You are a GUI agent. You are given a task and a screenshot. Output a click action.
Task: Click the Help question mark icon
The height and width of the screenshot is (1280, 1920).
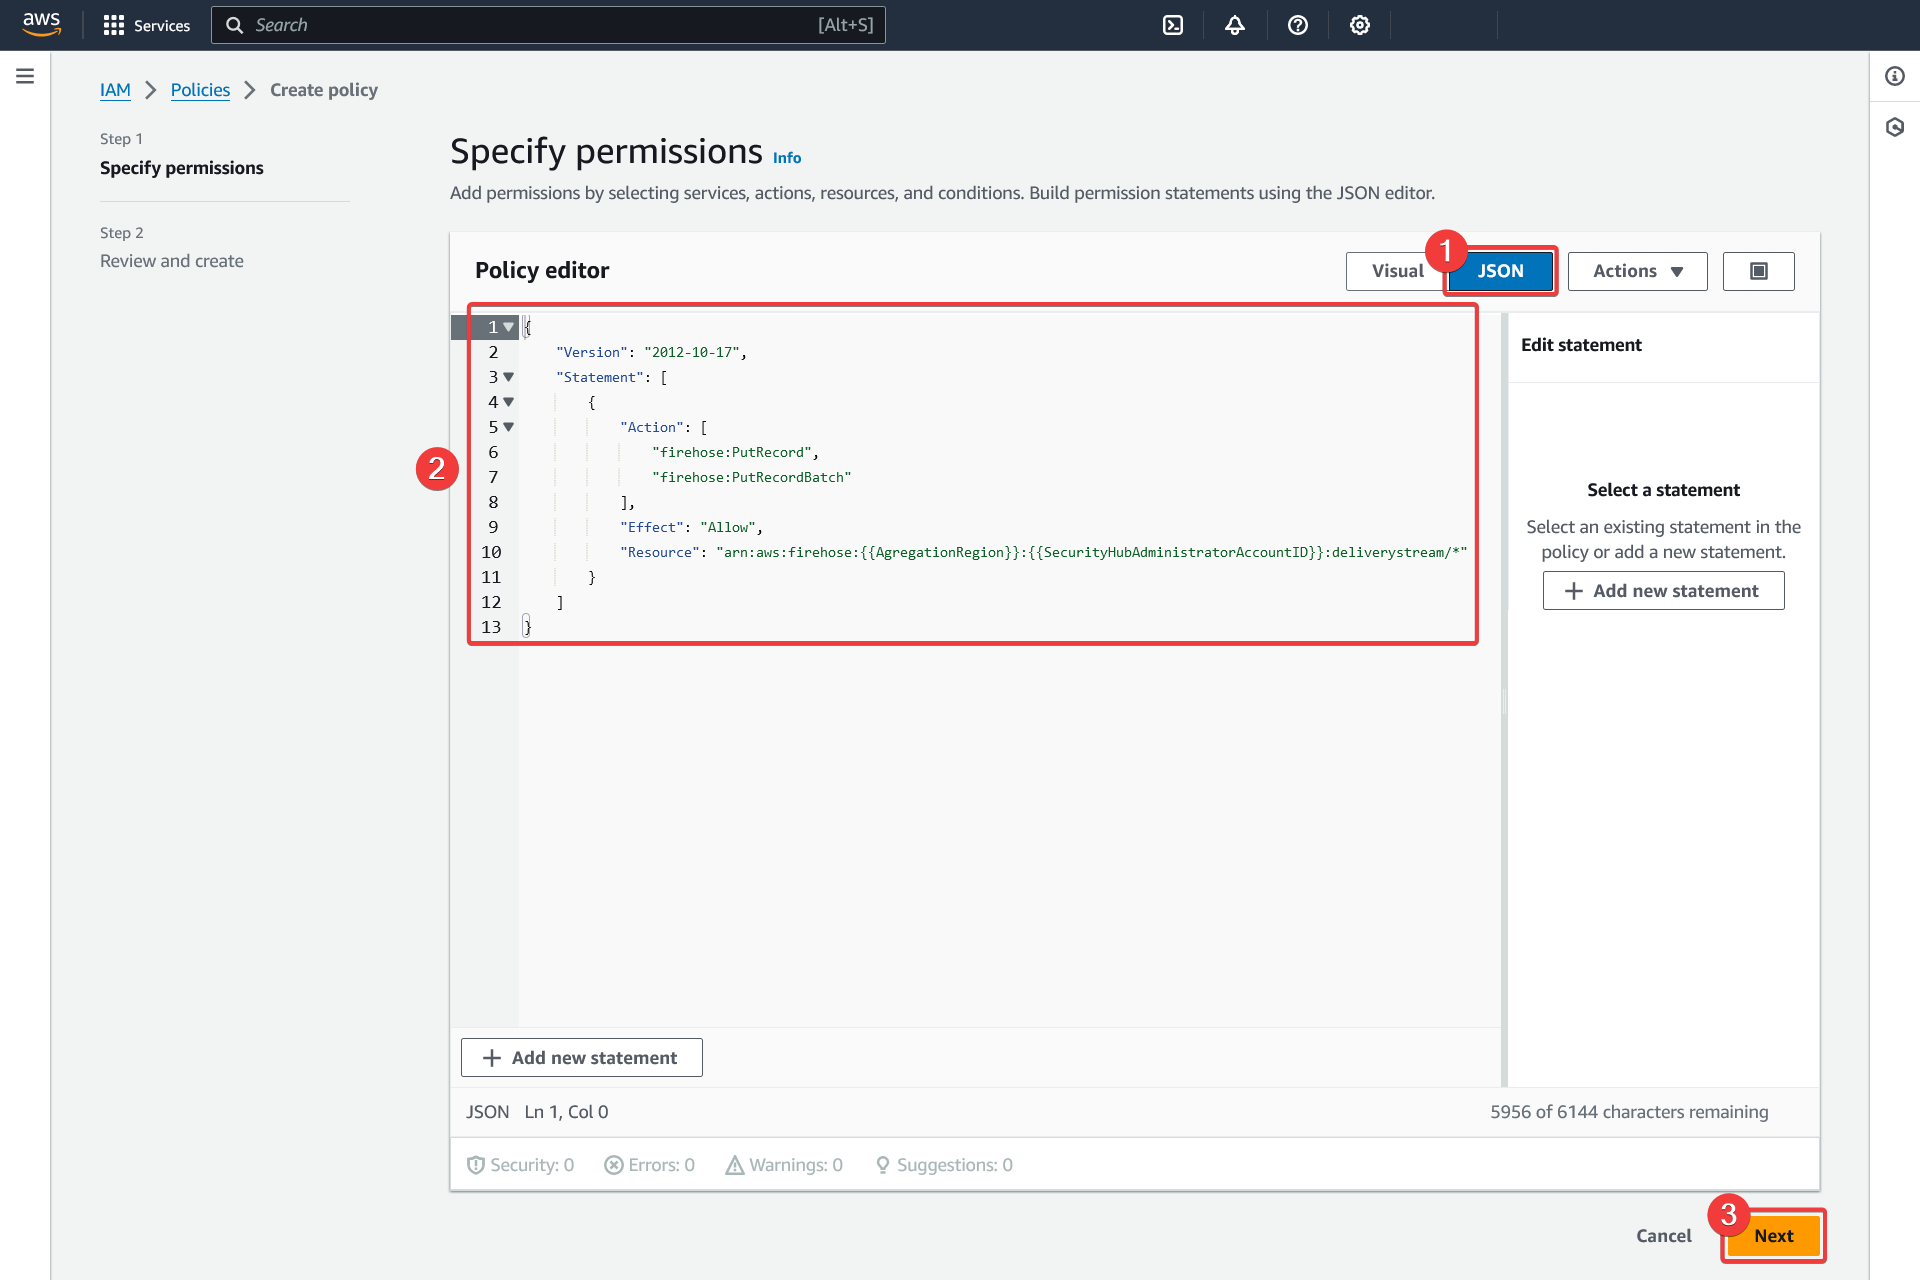(x=1297, y=24)
